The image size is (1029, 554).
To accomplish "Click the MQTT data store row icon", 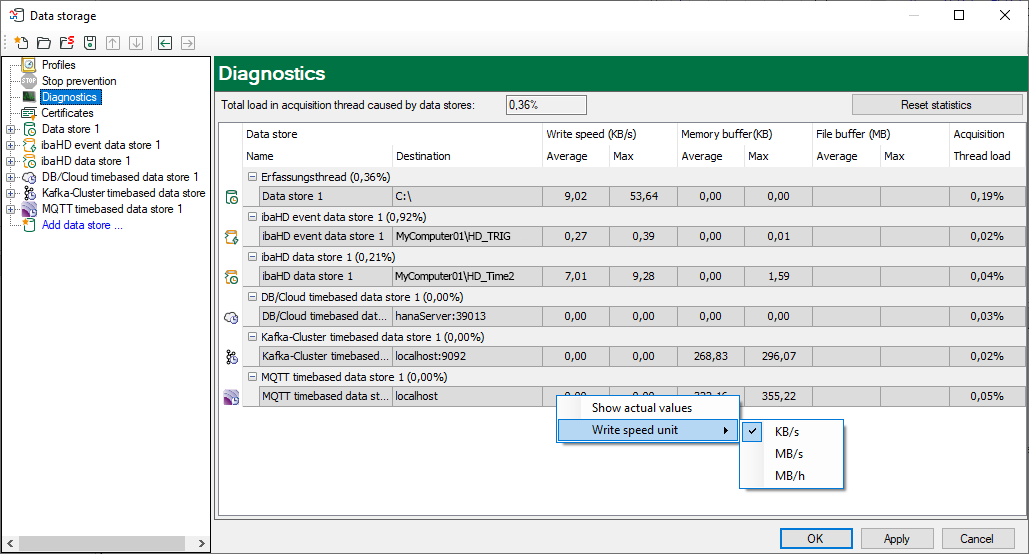I will coord(231,397).
